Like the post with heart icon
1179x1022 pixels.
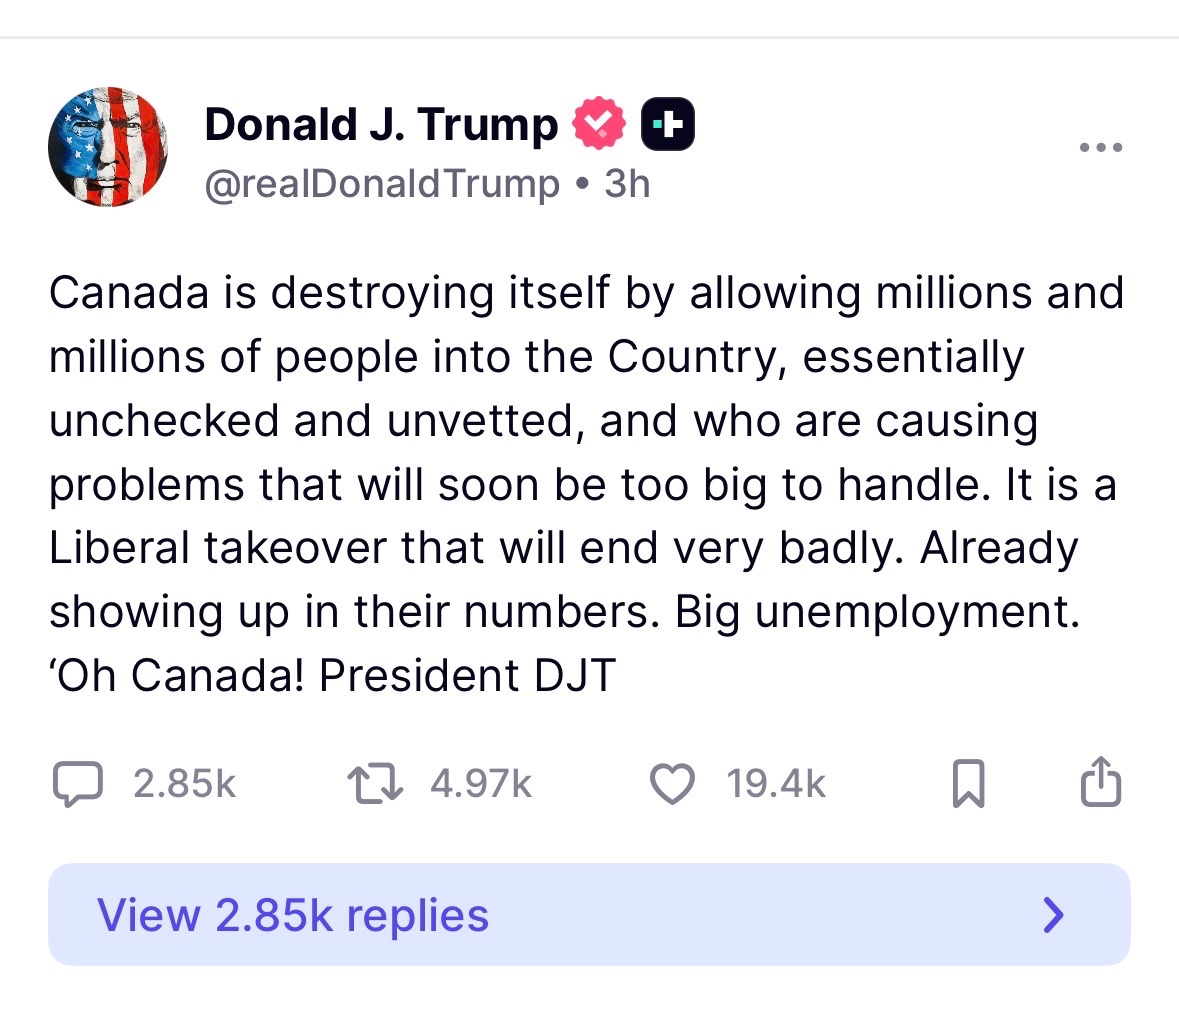click(x=671, y=784)
